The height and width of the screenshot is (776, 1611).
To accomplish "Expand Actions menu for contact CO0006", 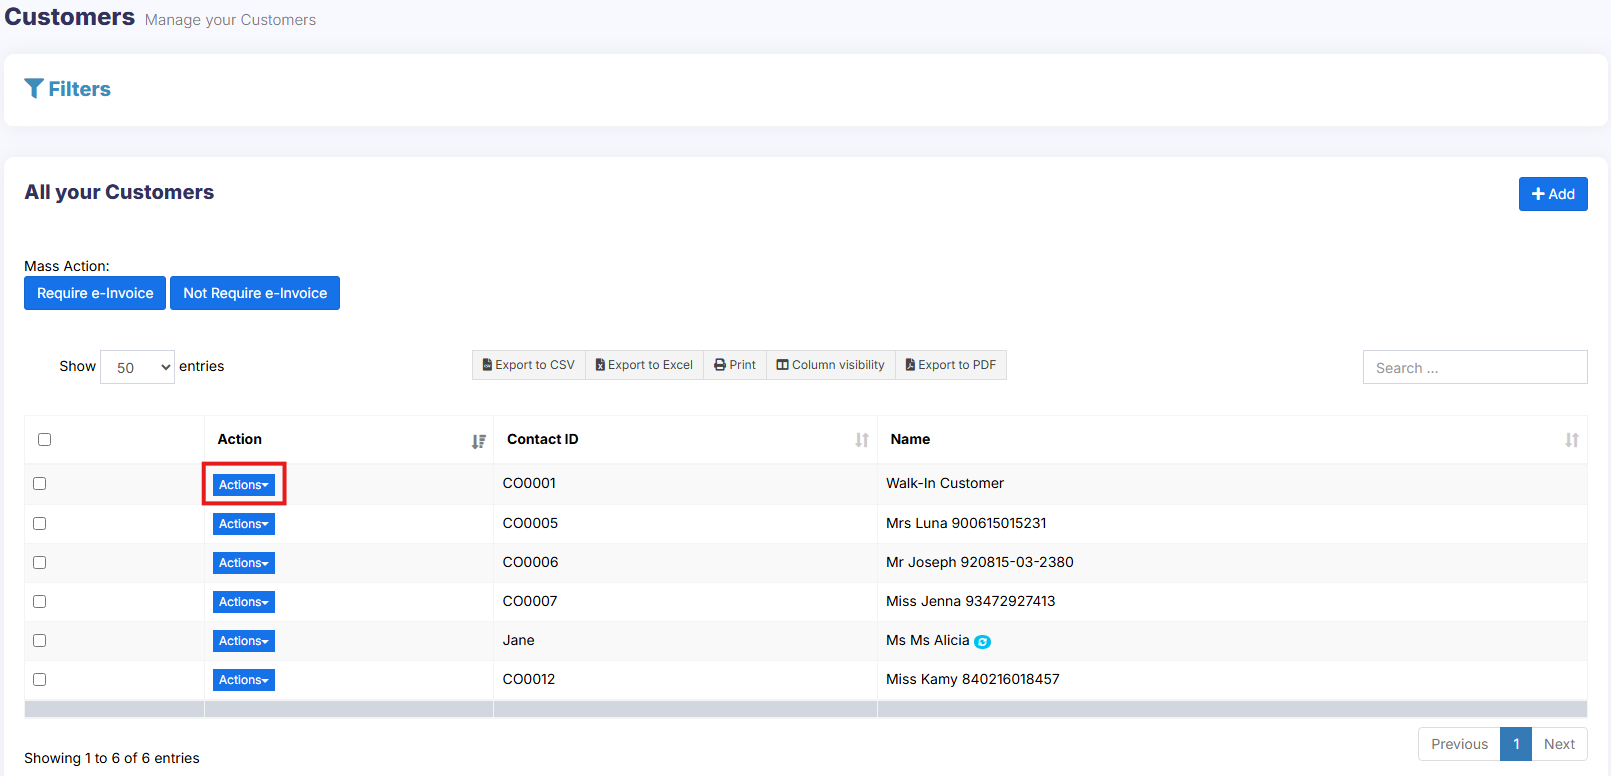I will [x=244, y=563].
